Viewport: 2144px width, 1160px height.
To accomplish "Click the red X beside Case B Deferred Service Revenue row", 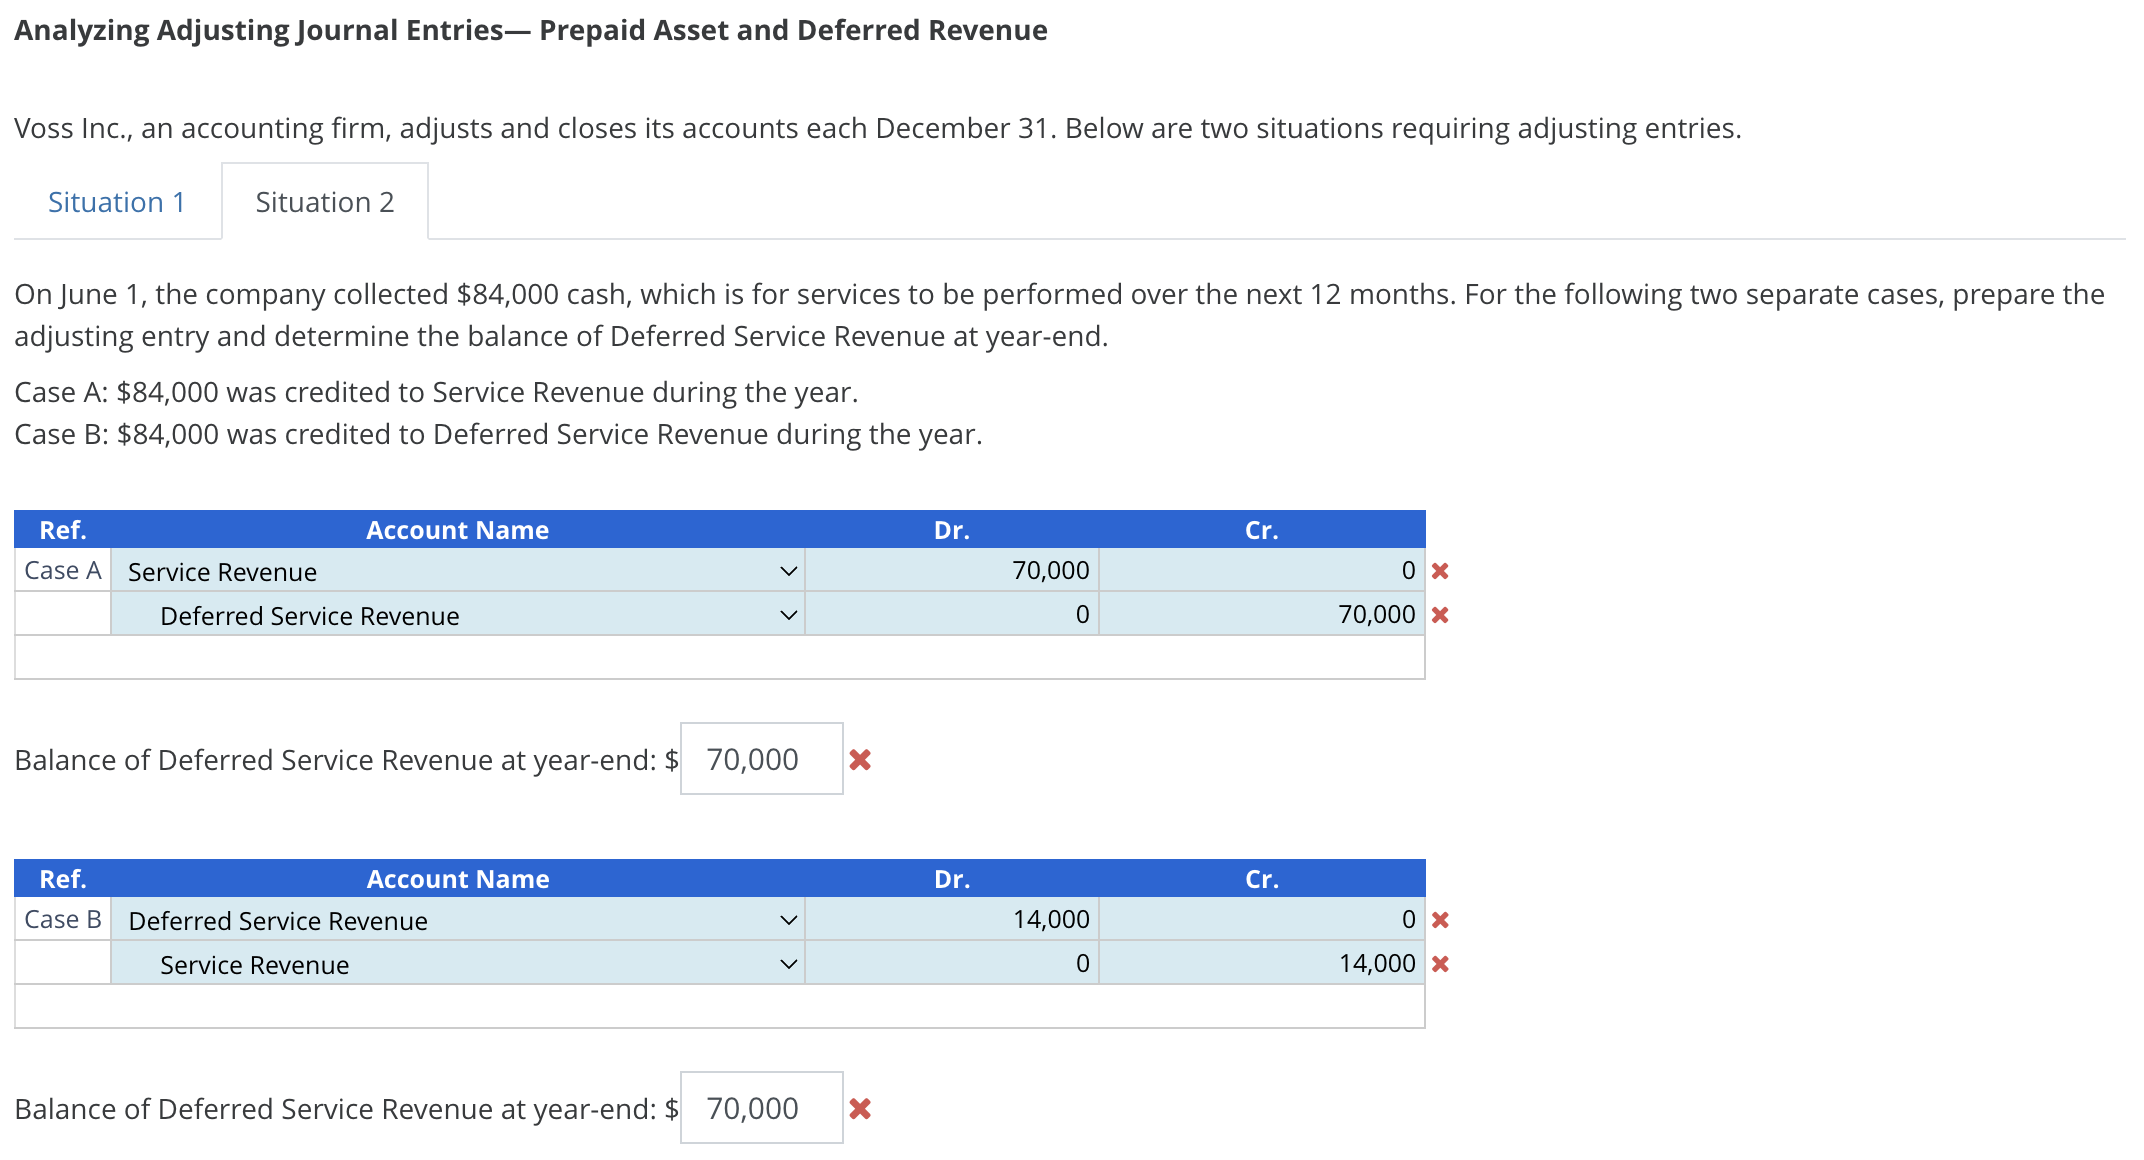I will [1440, 918].
